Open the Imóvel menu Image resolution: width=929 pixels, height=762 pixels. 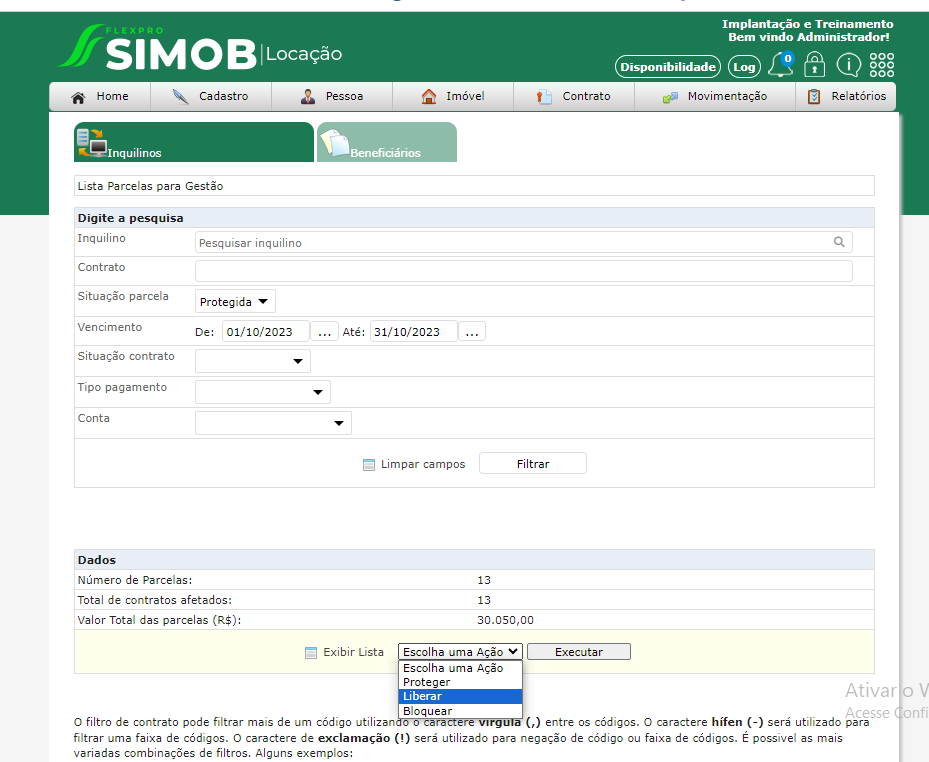[x=453, y=97]
